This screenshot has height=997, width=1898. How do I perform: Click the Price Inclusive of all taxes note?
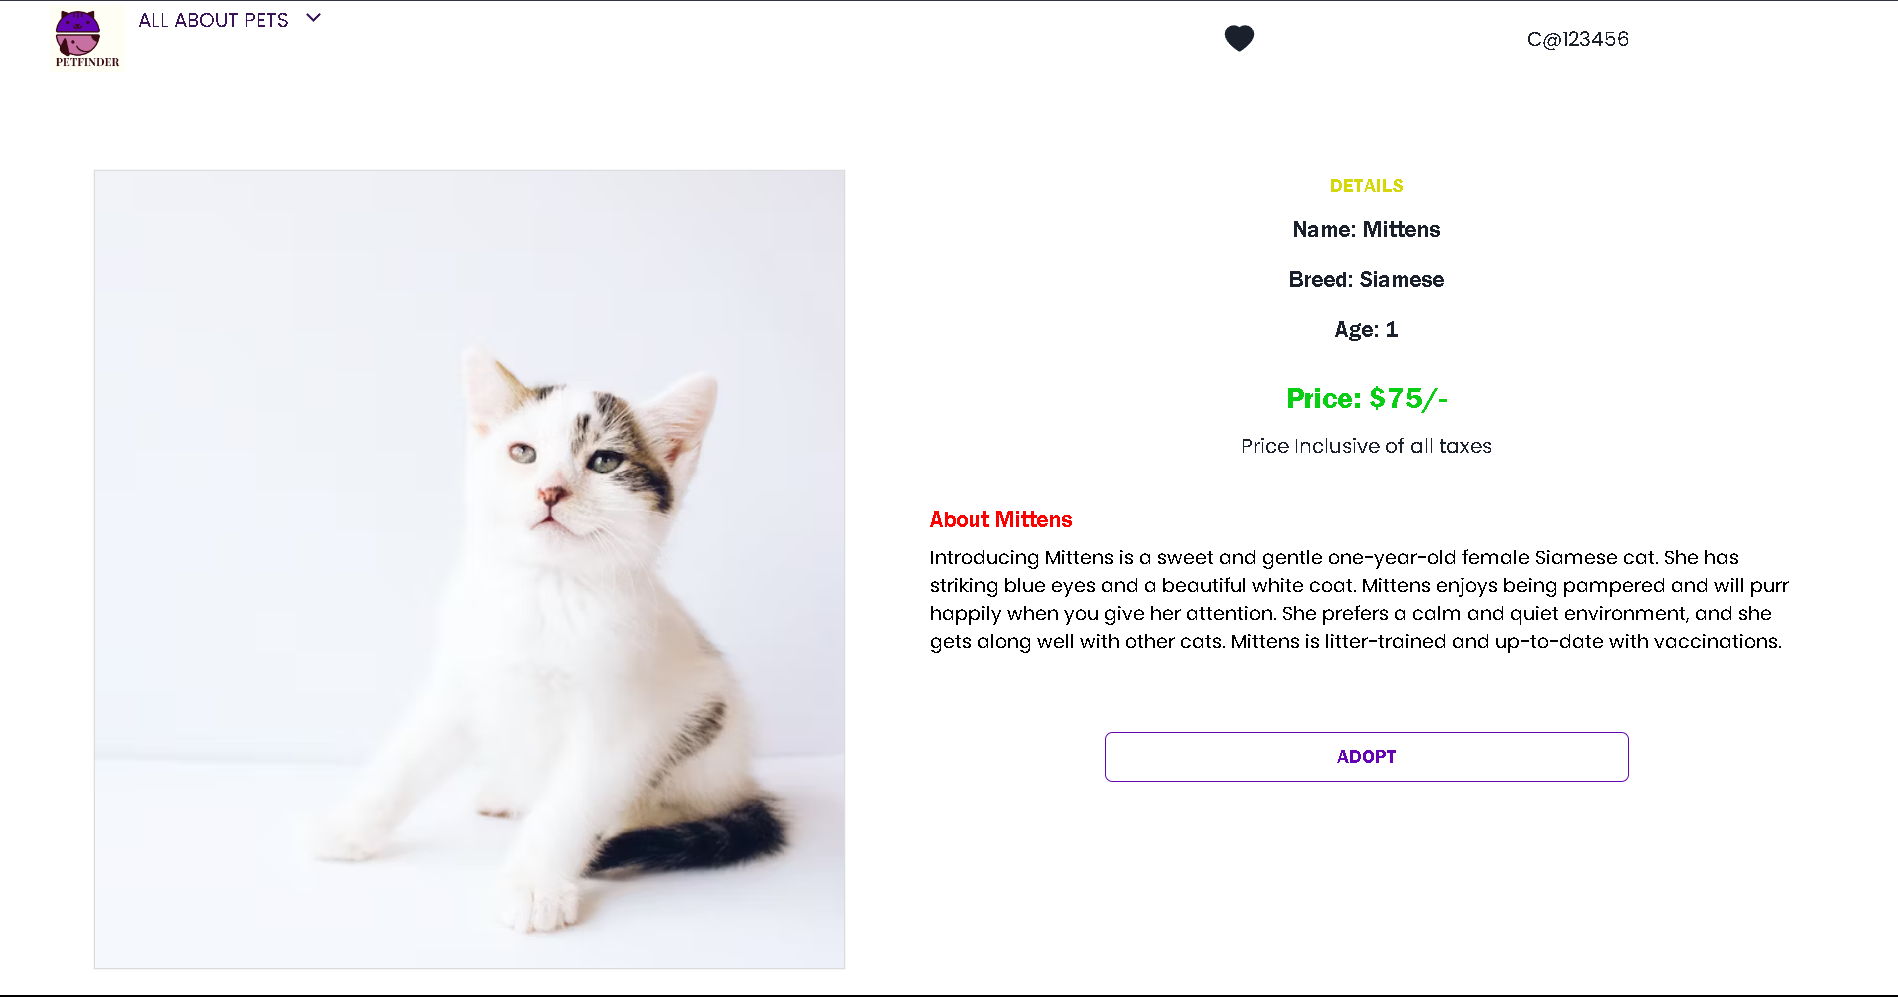1366,446
